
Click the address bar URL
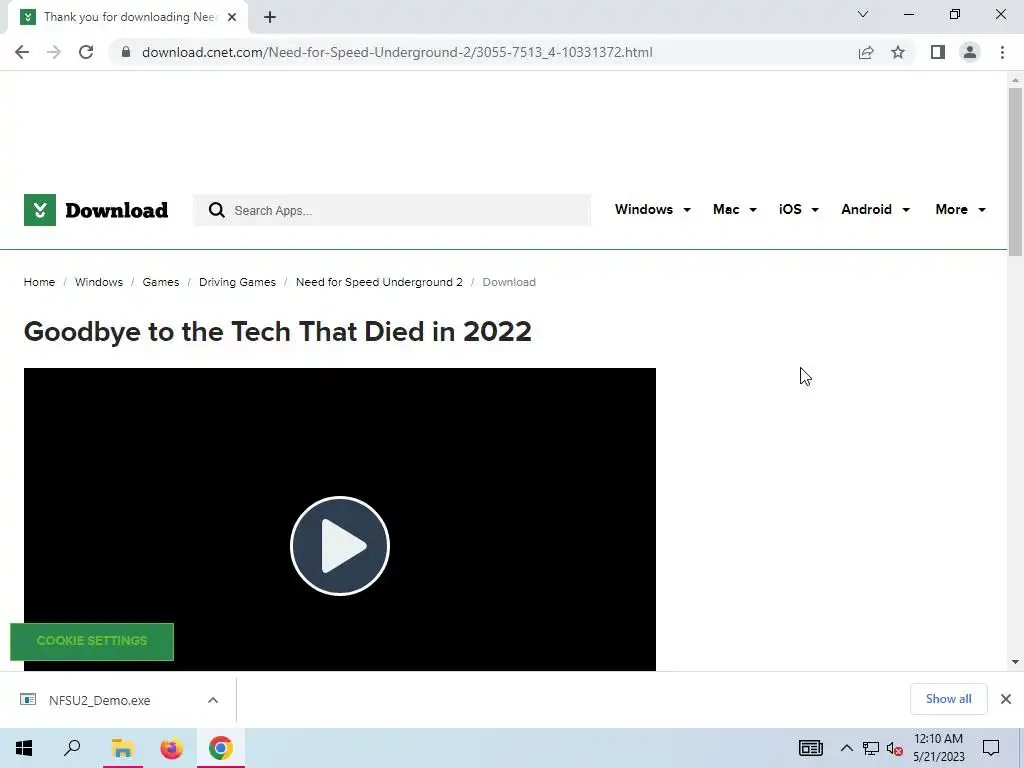(x=397, y=52)
